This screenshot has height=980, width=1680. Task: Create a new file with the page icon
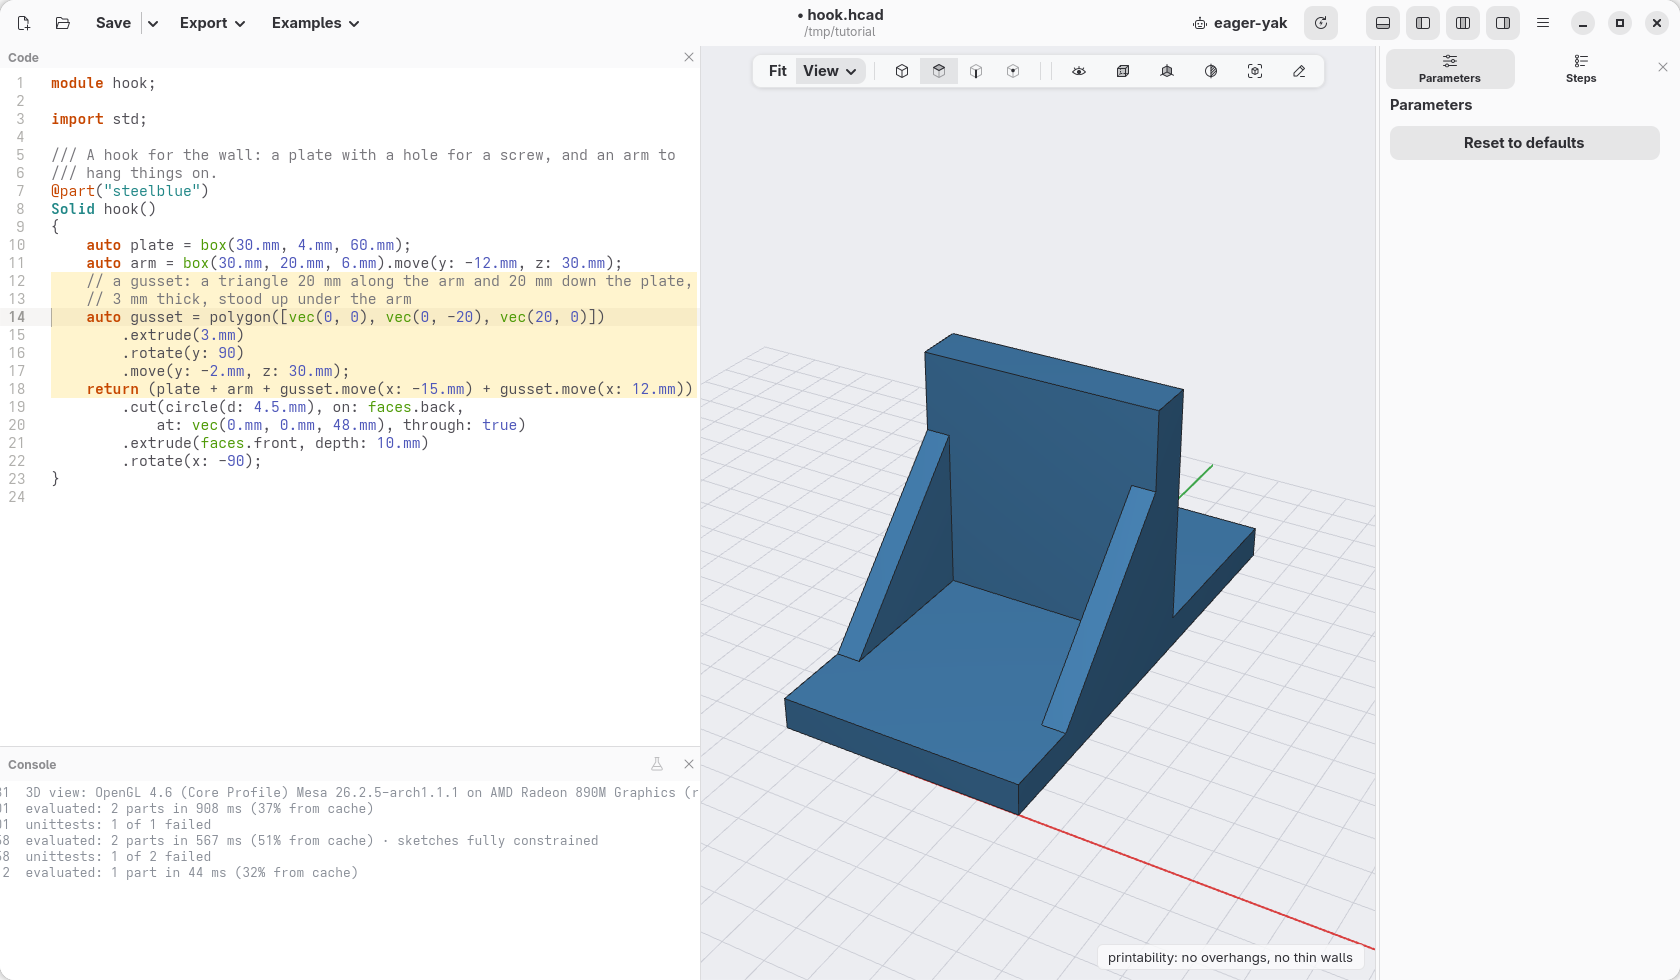coord(24,23)
